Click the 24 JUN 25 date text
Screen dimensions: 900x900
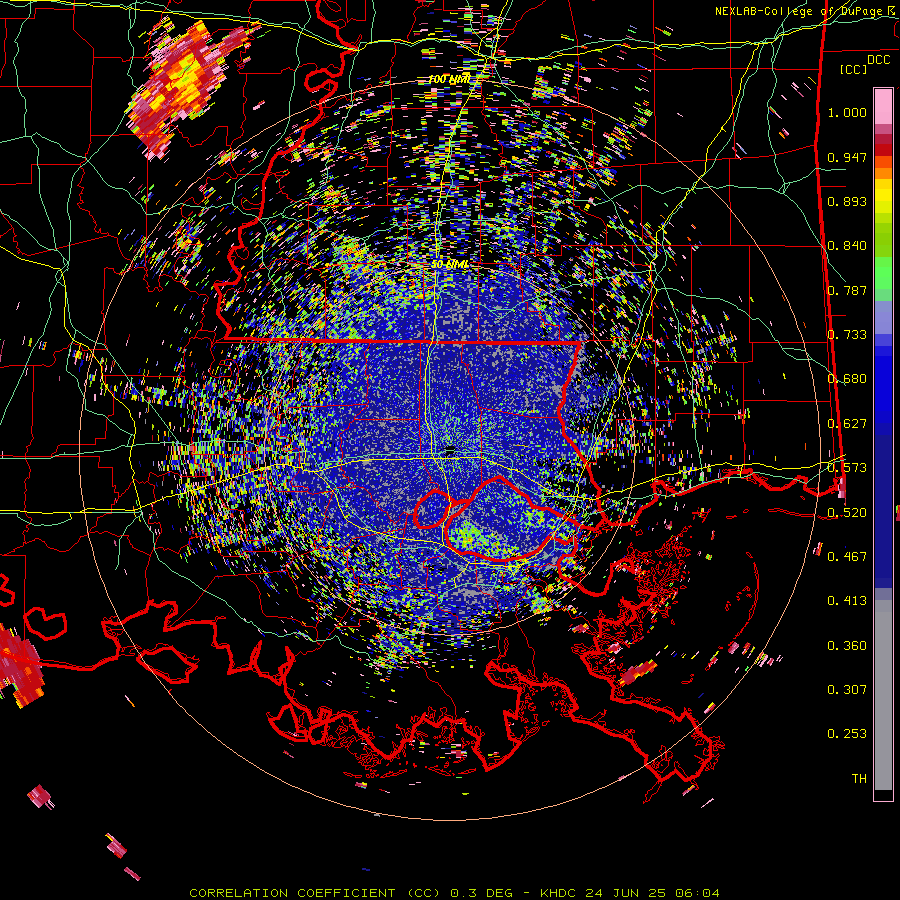pyautogui.click(x=624, y=893)
